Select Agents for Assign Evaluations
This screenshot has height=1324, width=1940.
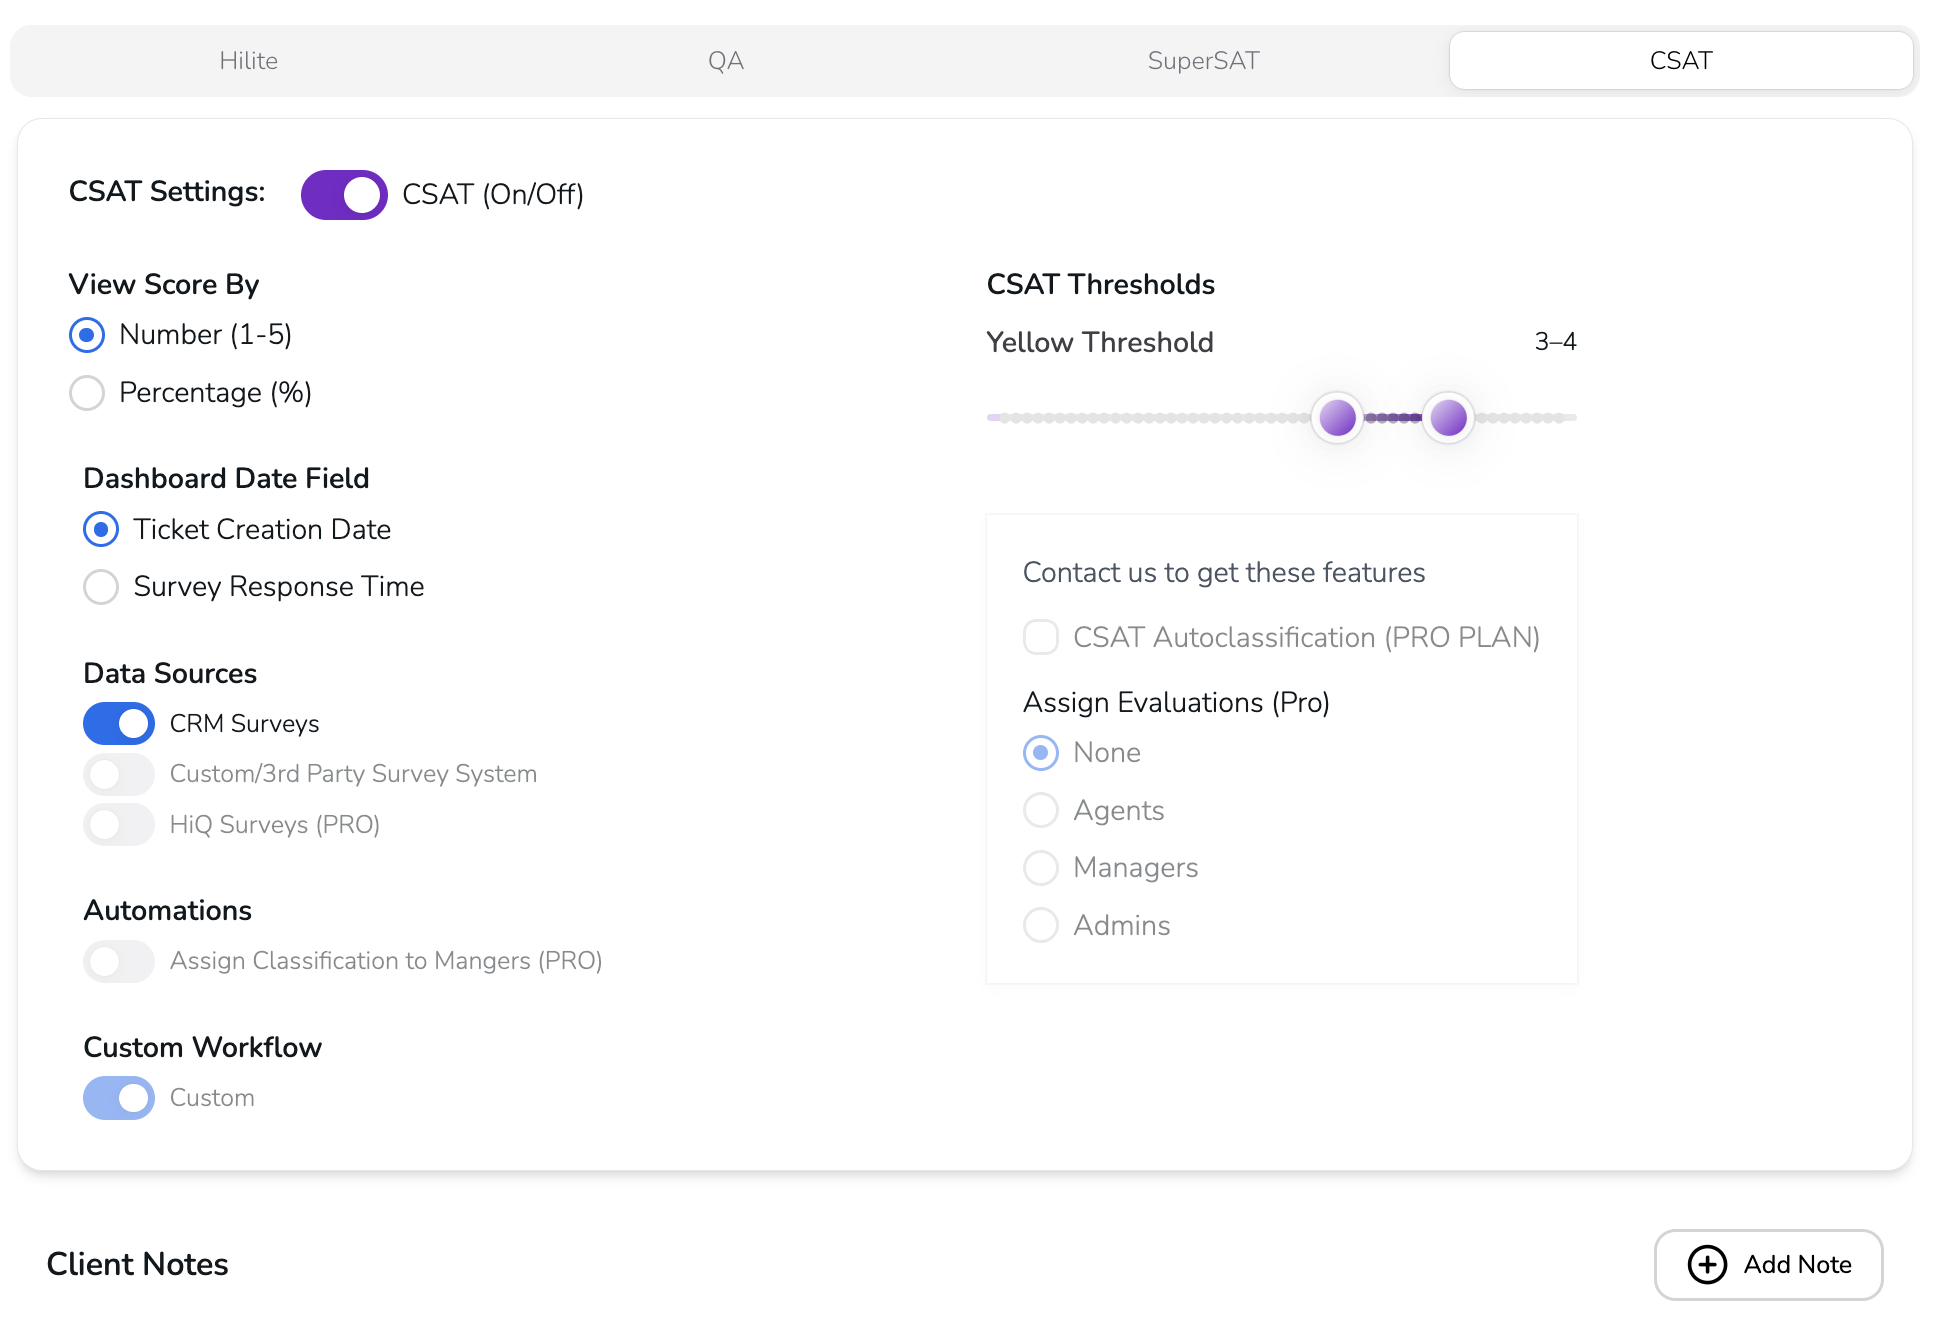tap(1041, 810)
